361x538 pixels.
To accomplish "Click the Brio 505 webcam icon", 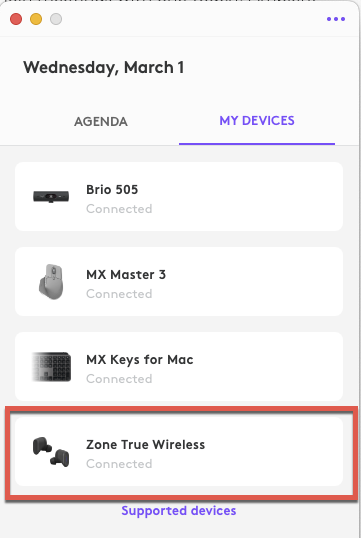I will point(51,197).
